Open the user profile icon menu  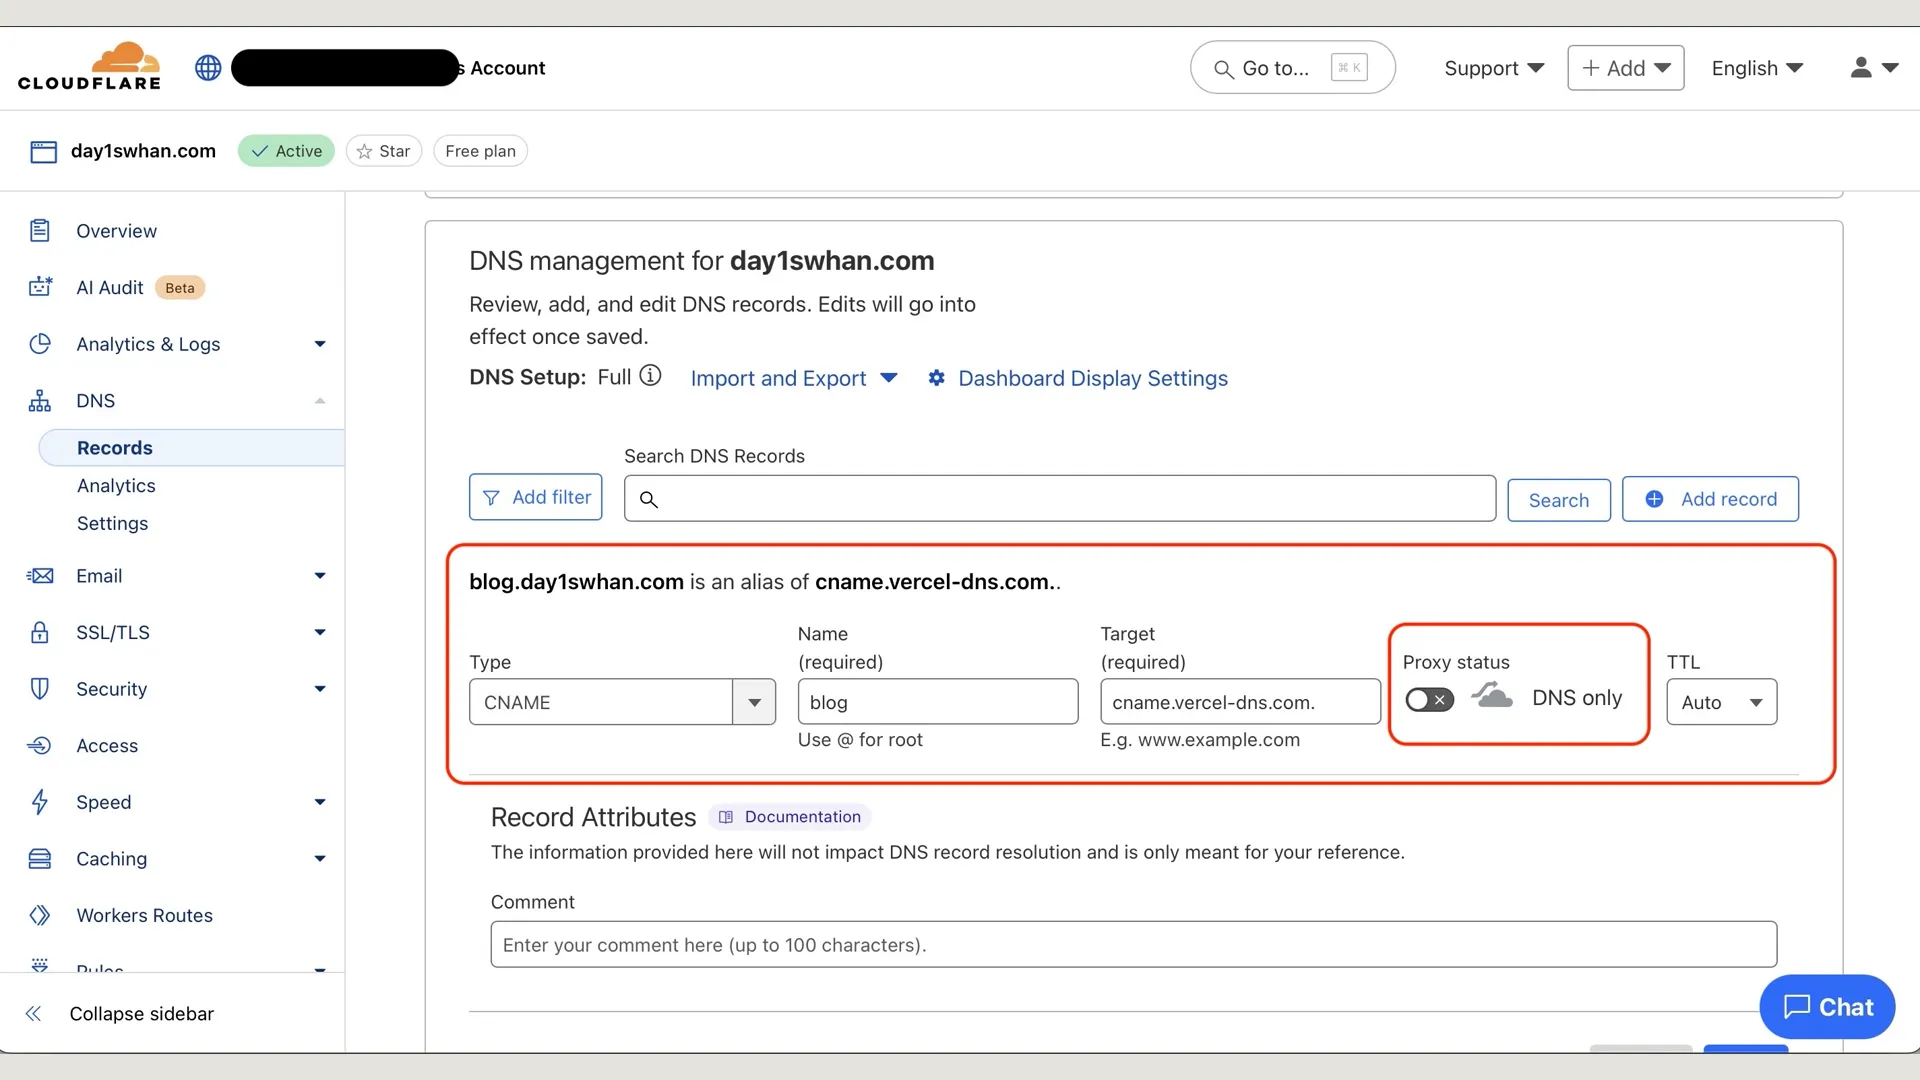coord(1874,68)
